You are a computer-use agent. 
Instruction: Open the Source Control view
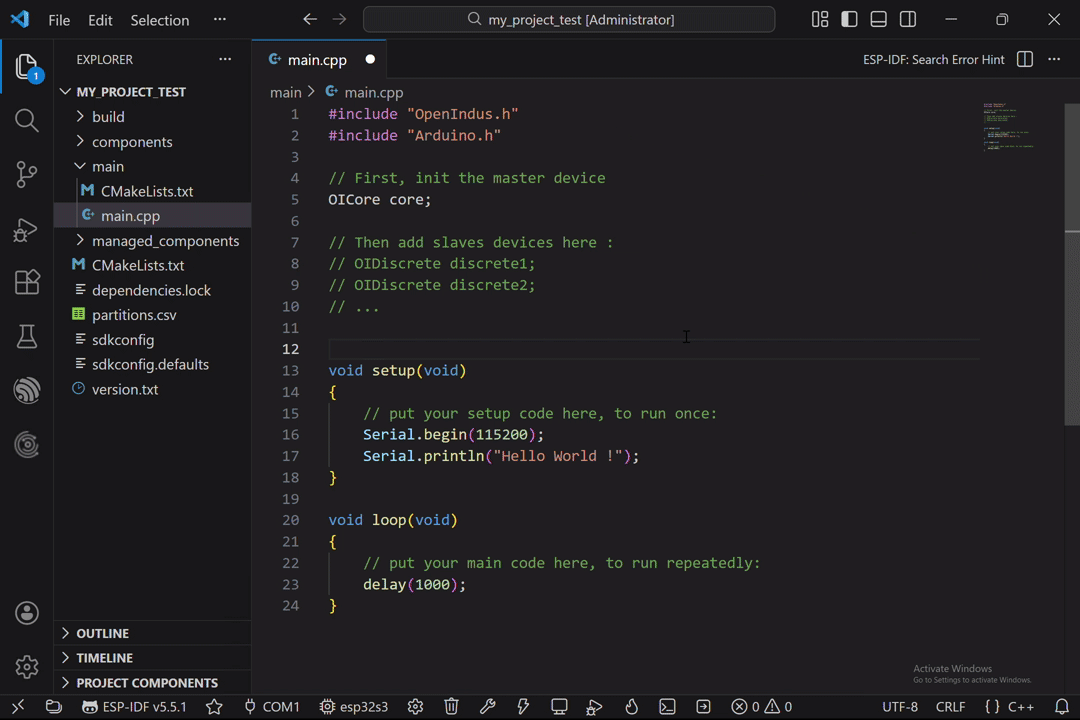click(x=27, y=175)
